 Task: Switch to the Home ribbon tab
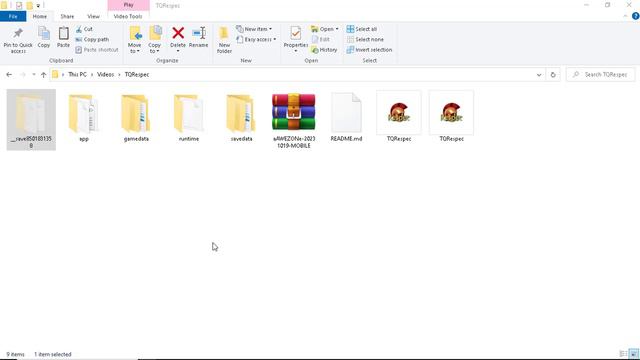[40, 16]
